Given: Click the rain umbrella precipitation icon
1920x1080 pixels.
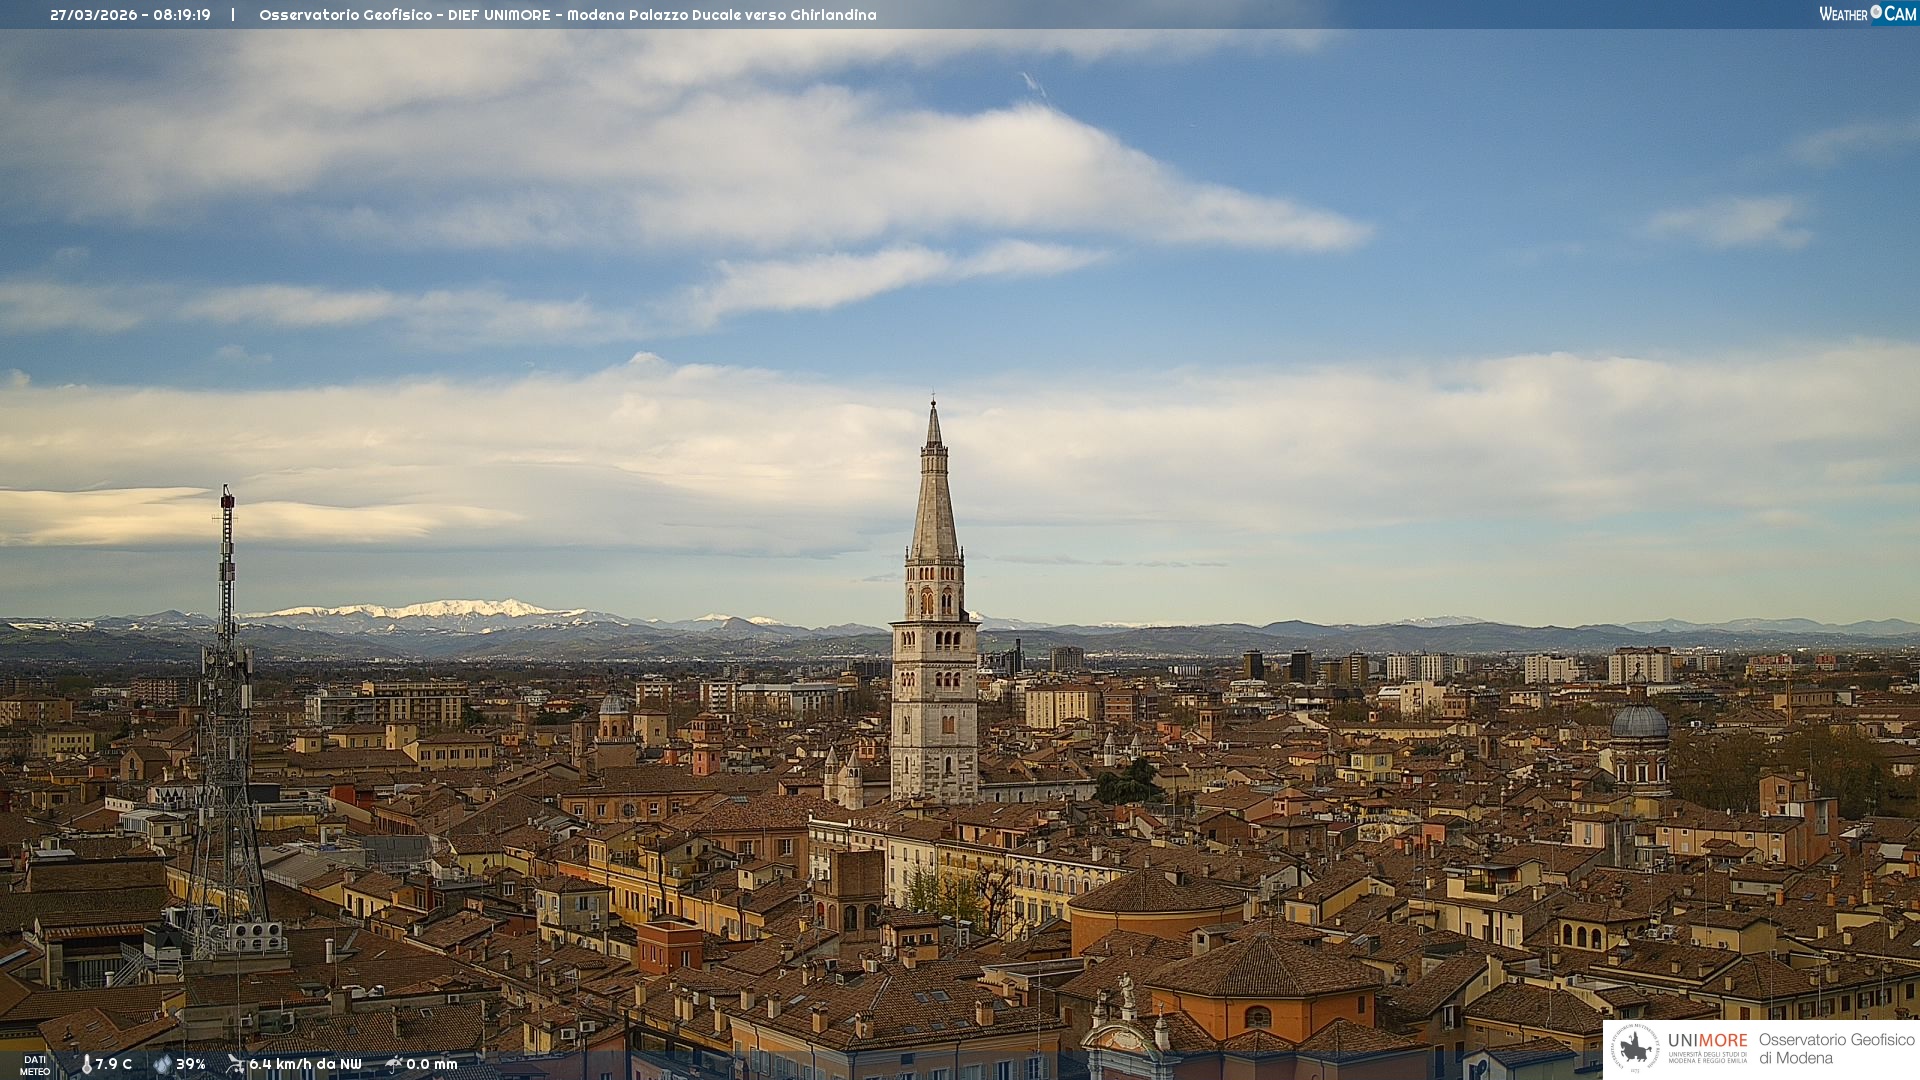Looking at the screenshot, I should (x=393, y=1065).
